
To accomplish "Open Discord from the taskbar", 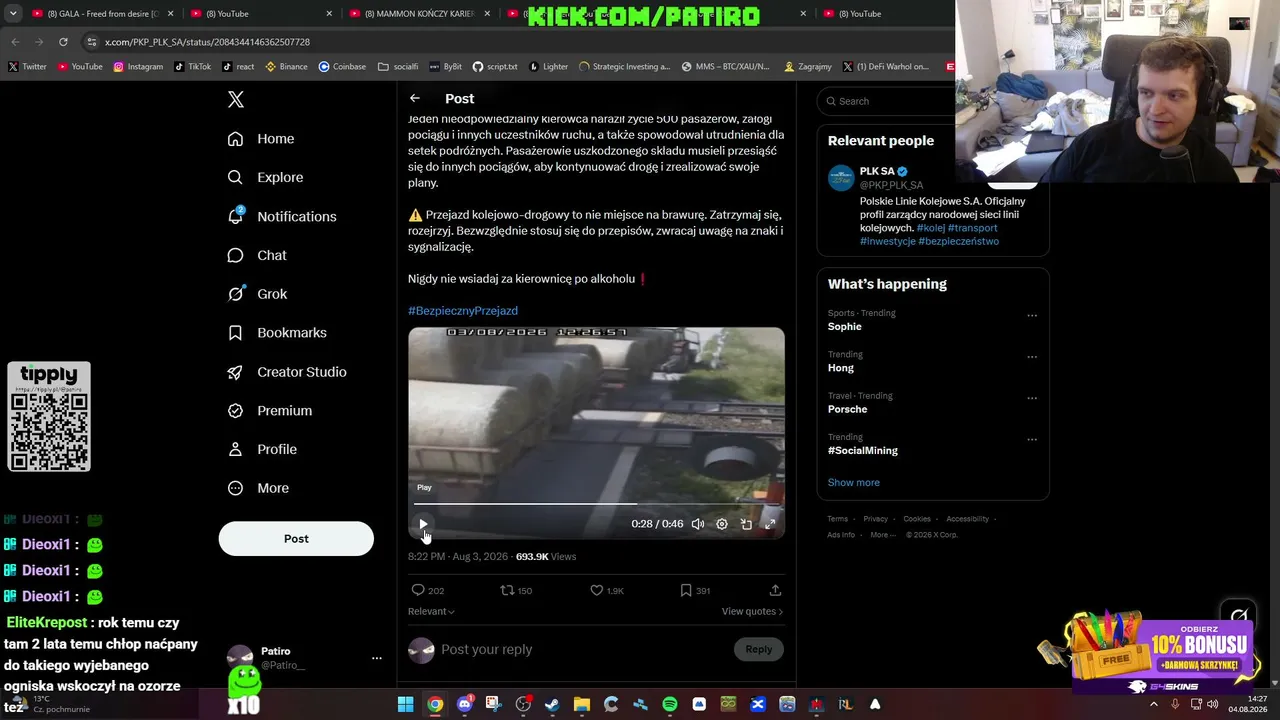I will pyautogui.click(x=464, y=704).
